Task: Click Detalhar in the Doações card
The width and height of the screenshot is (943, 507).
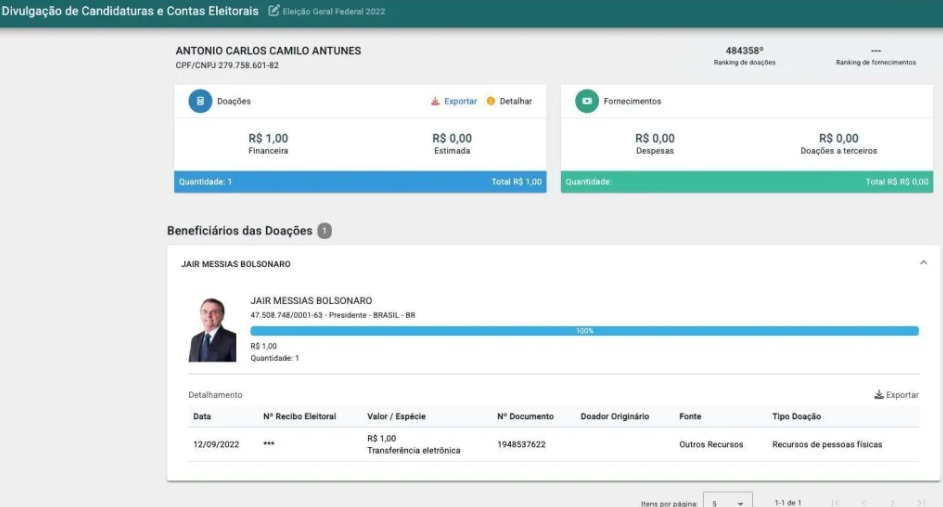Action: click(515, 101)
